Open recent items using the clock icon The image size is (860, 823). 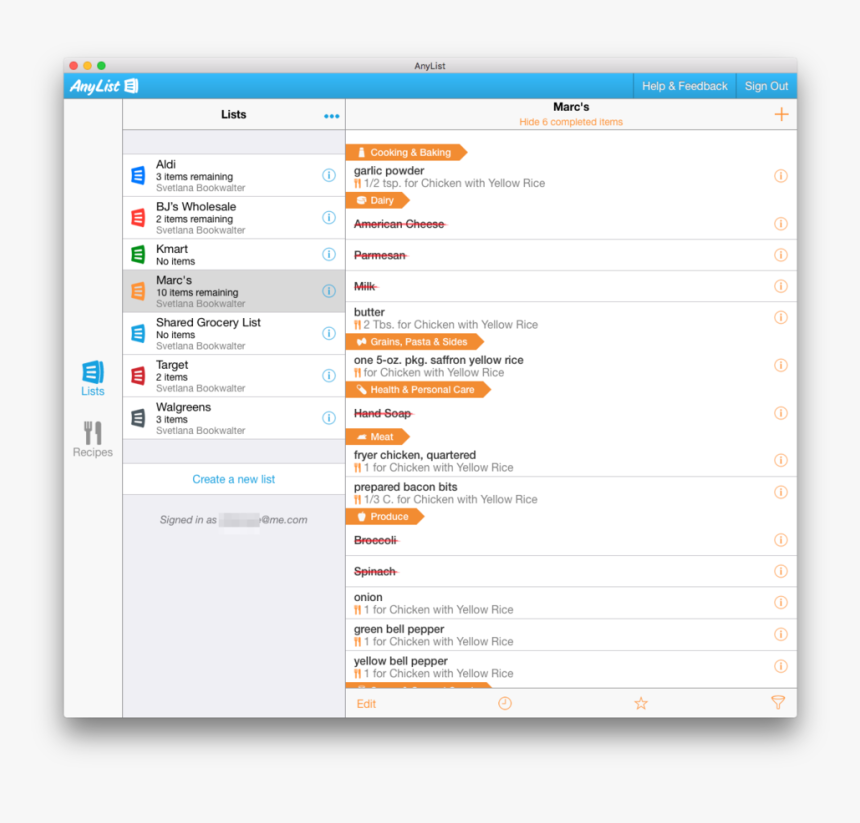tap(504, 703)
